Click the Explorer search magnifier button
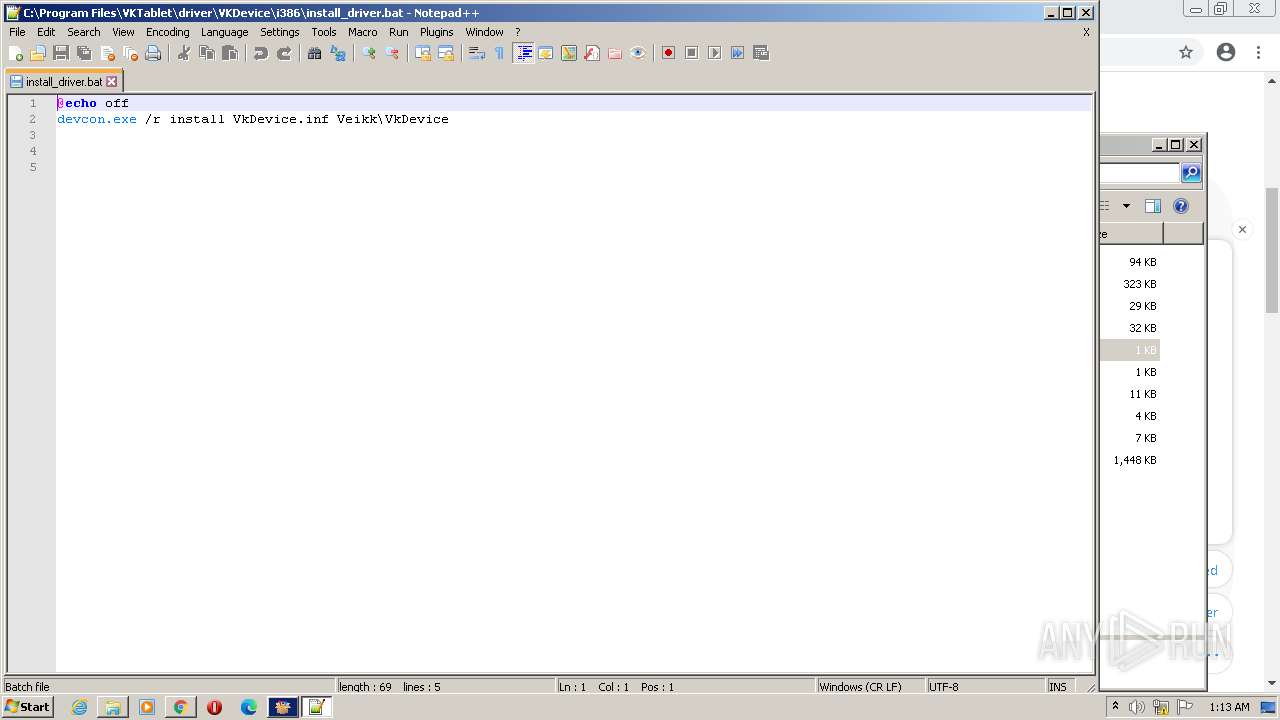The image size is (1280, 720). [1190, 173]
